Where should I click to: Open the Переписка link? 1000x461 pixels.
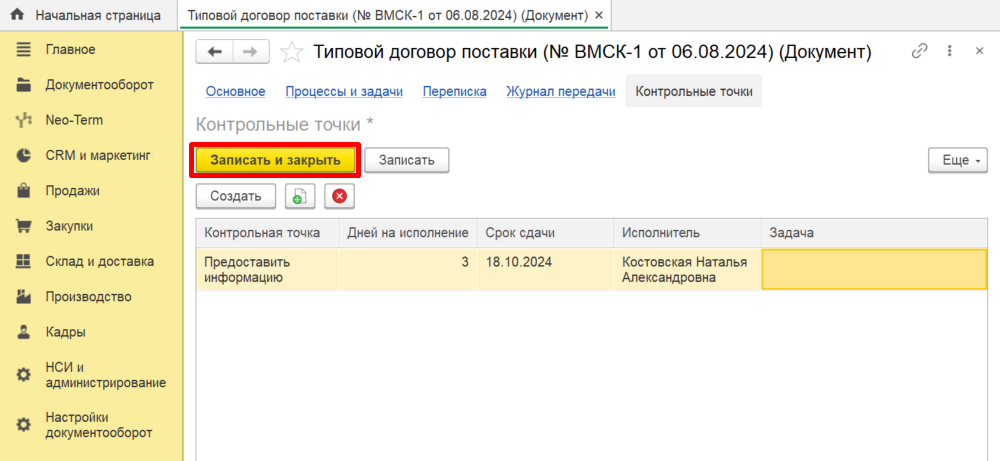(455, 92)
